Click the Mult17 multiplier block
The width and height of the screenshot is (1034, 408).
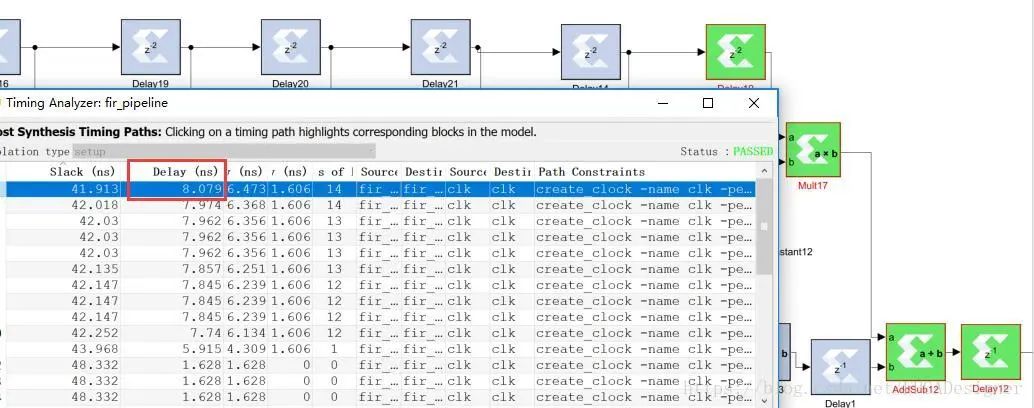pyautogui.click(x=813, y=150)
